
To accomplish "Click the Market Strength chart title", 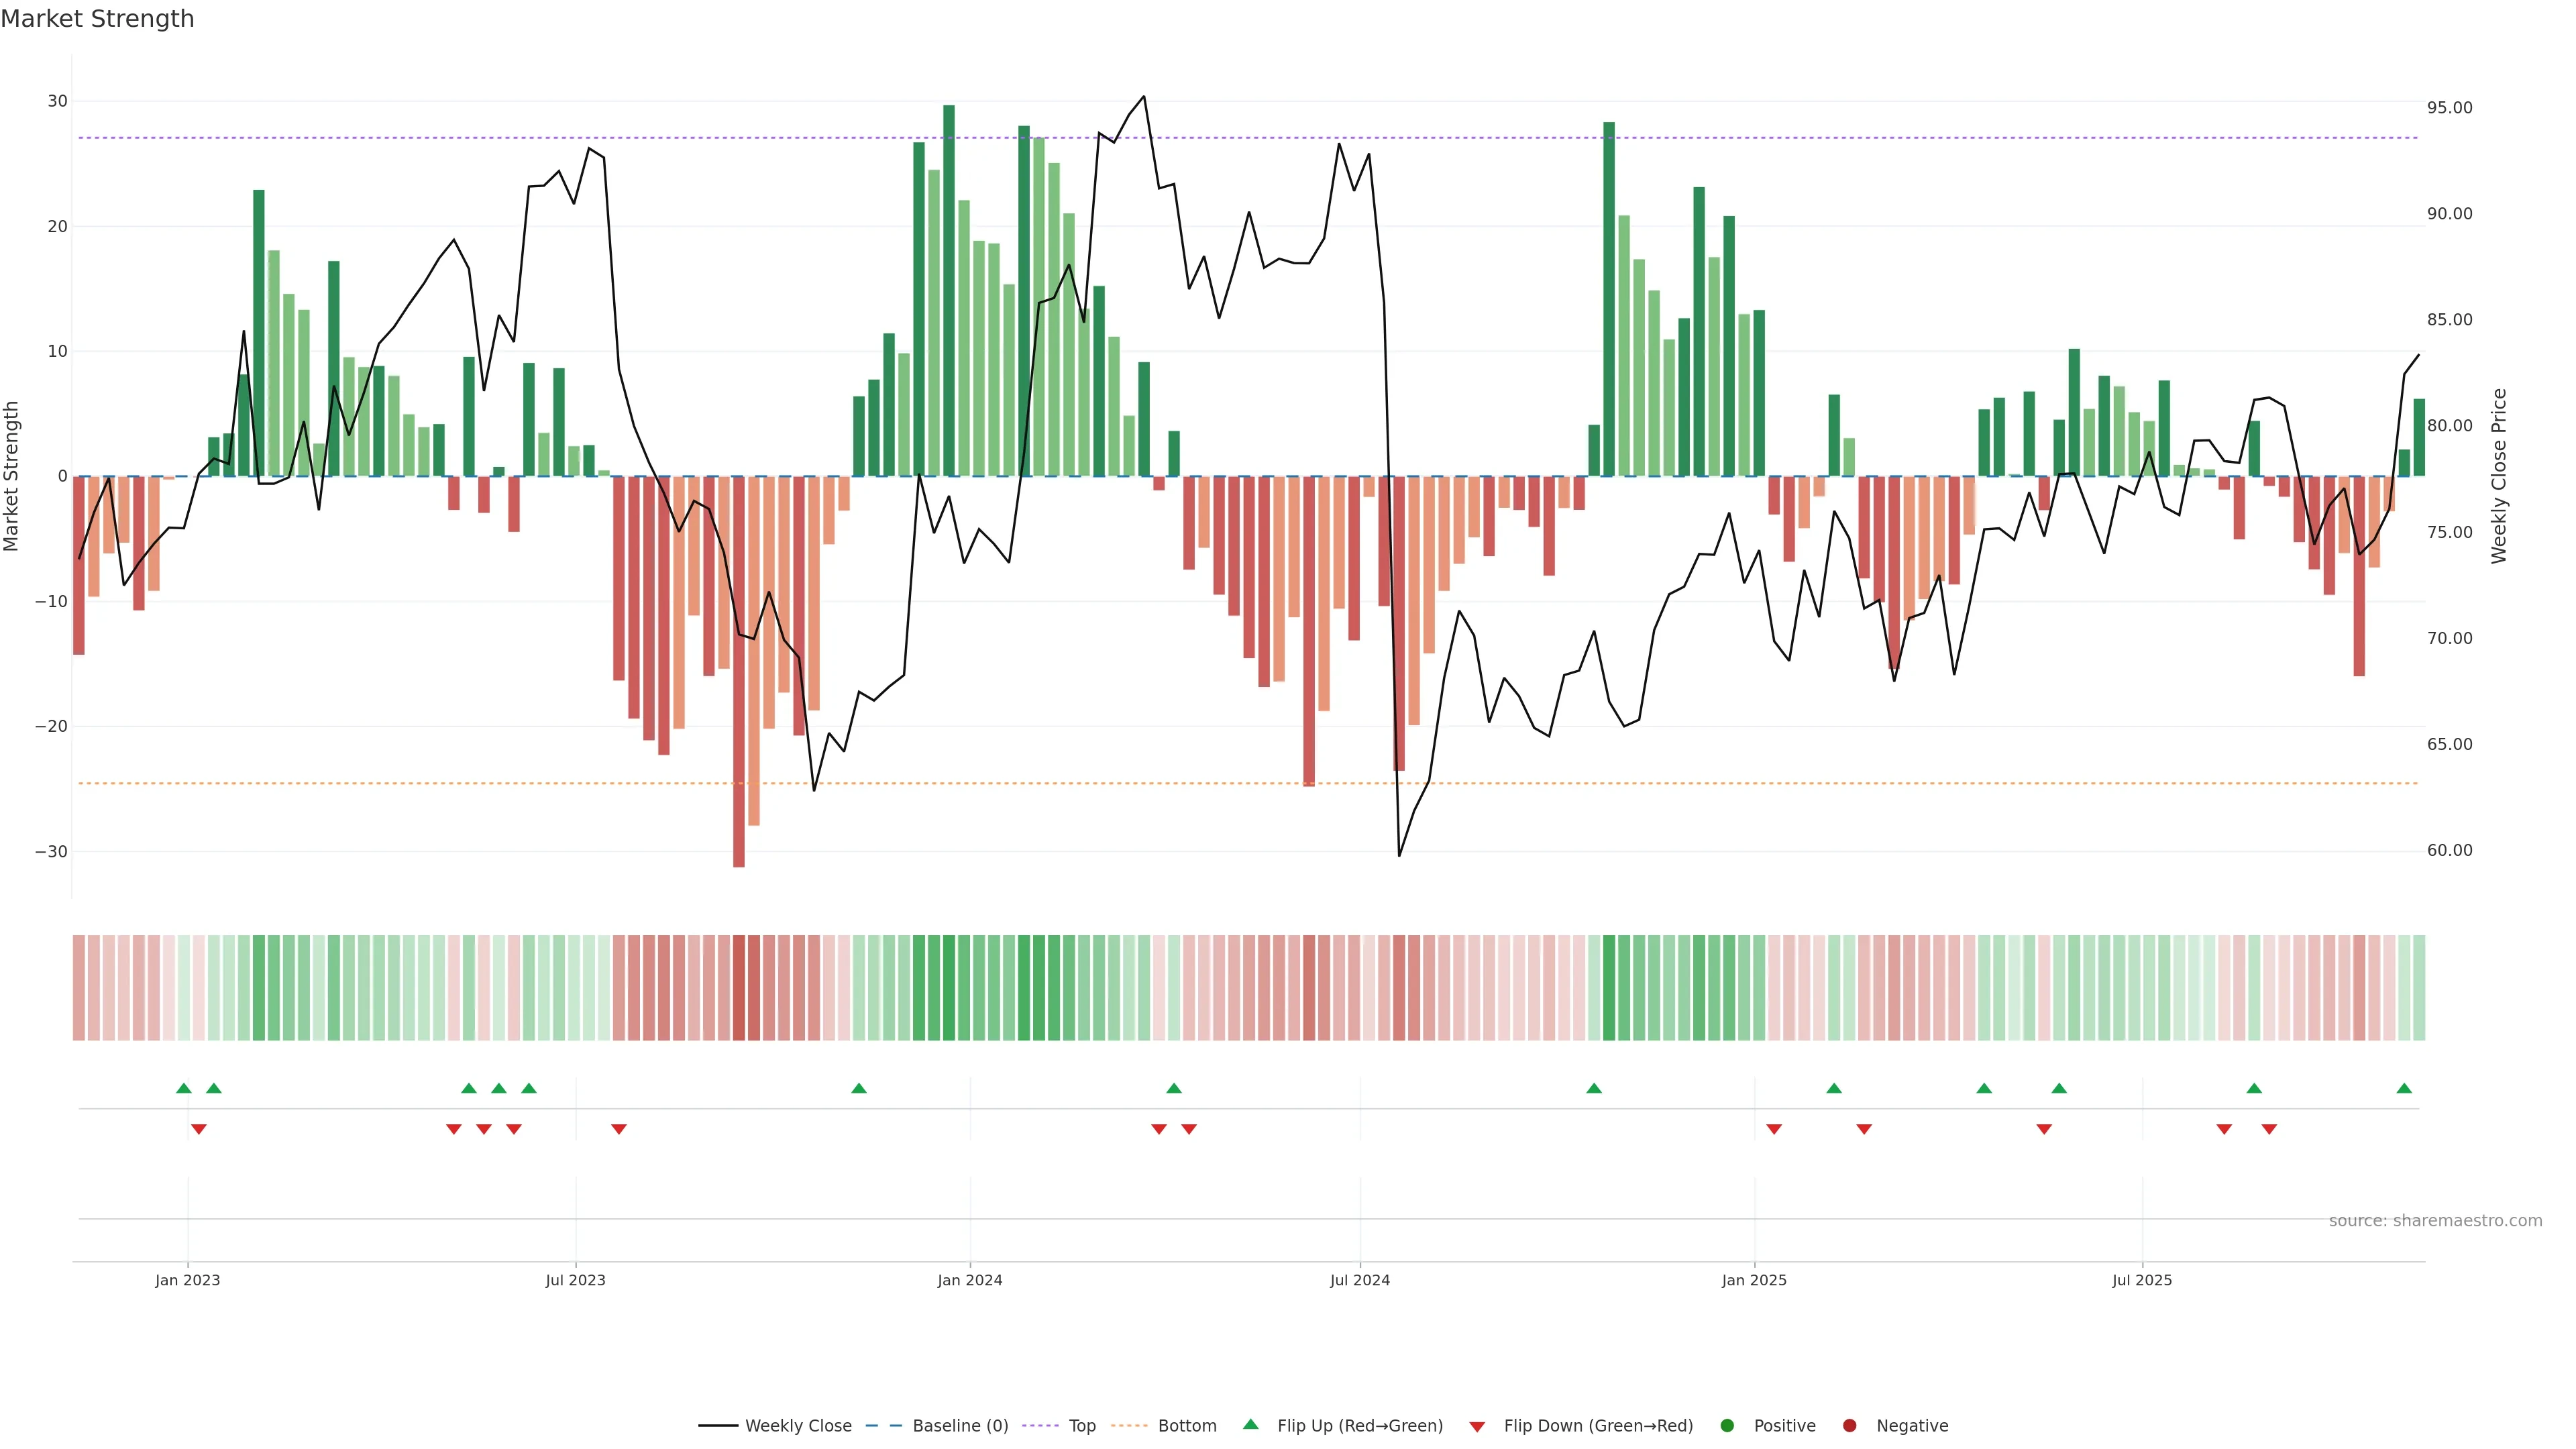I will tap(97, 19).
